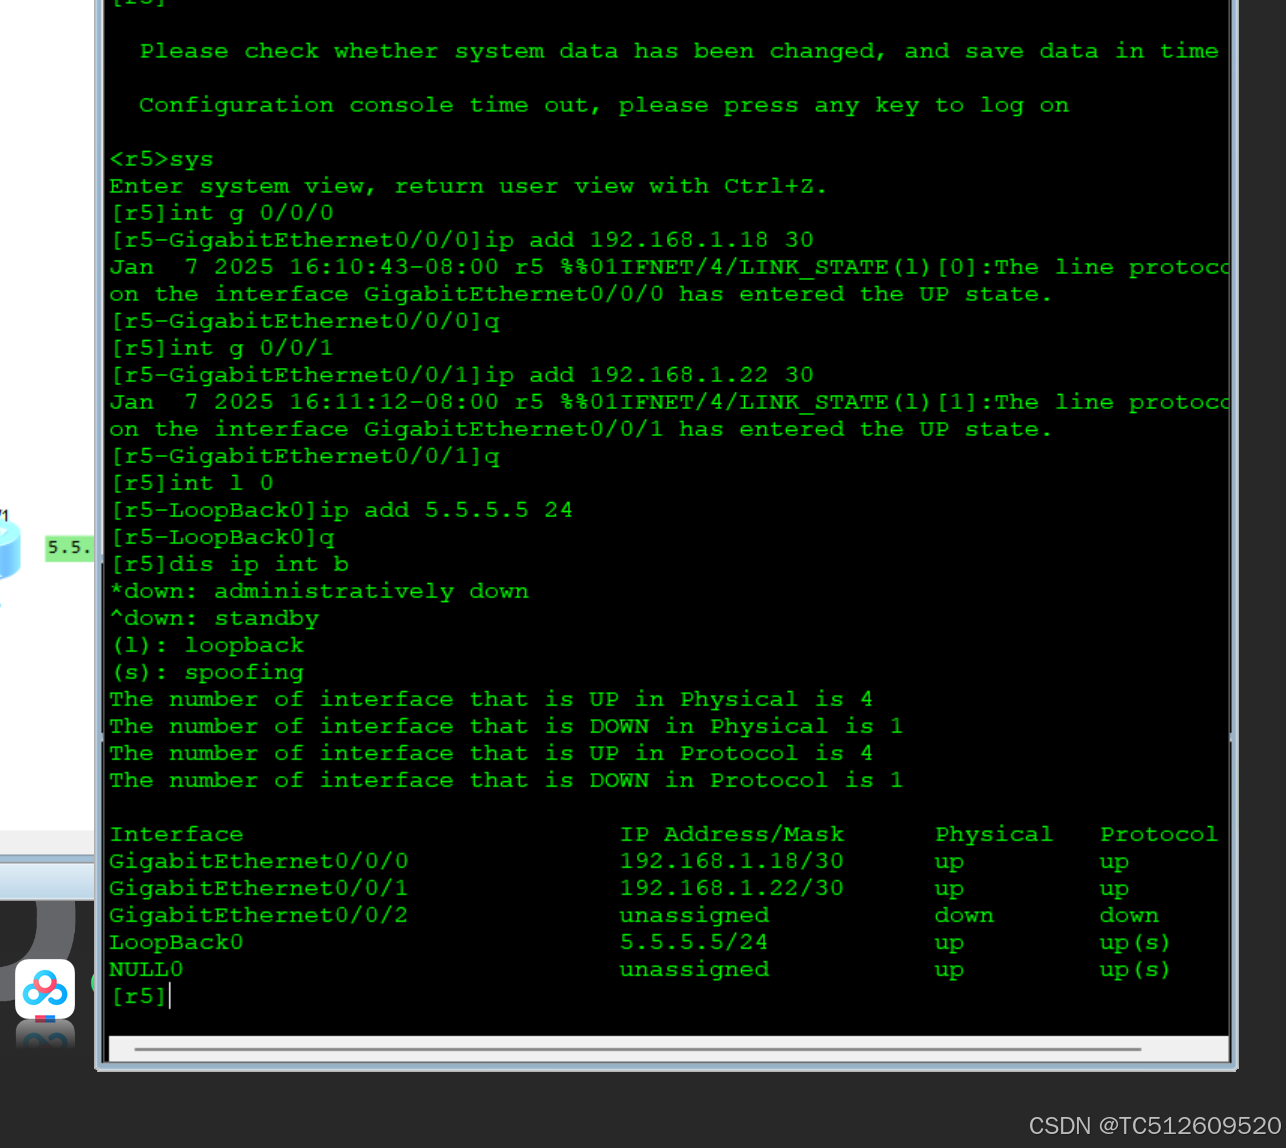Open the Baidu Netdisk taskbar icon

click(45, 989)
